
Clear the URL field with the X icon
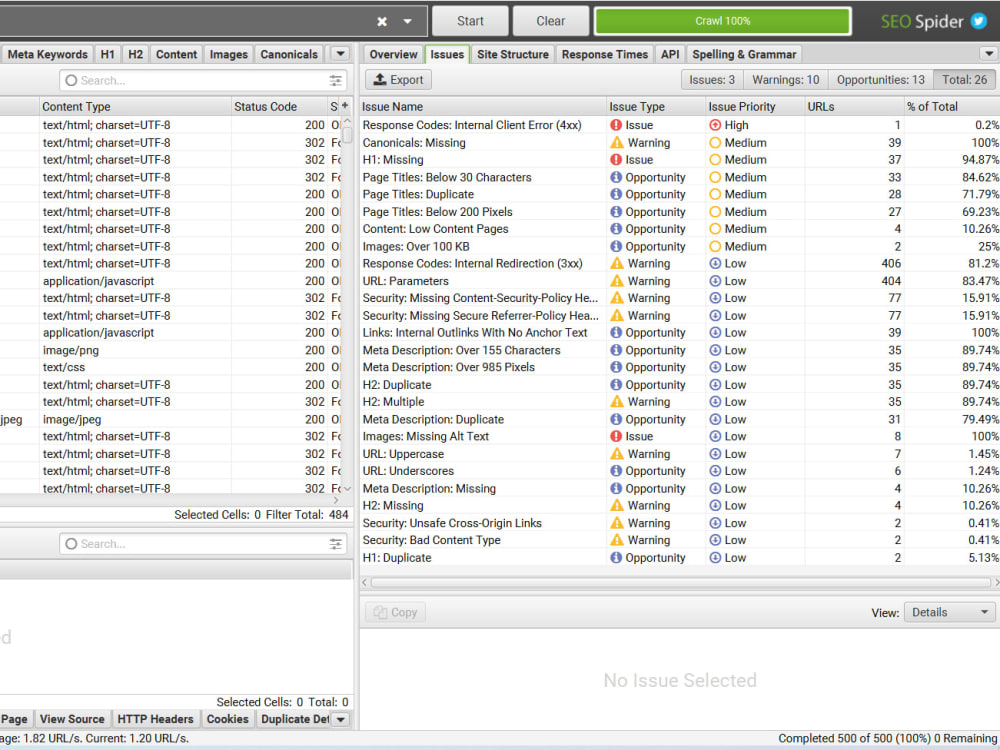[x=382, y=22]
